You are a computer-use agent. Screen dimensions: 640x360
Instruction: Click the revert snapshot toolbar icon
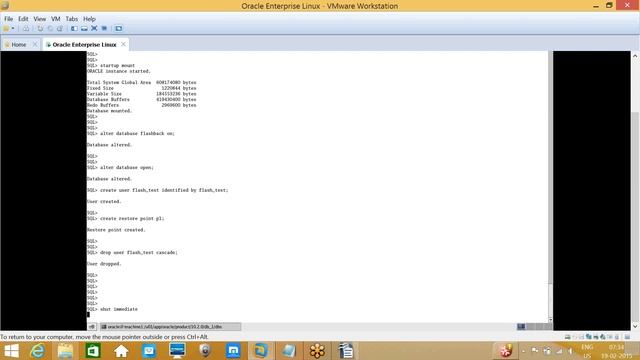(50, 29)
